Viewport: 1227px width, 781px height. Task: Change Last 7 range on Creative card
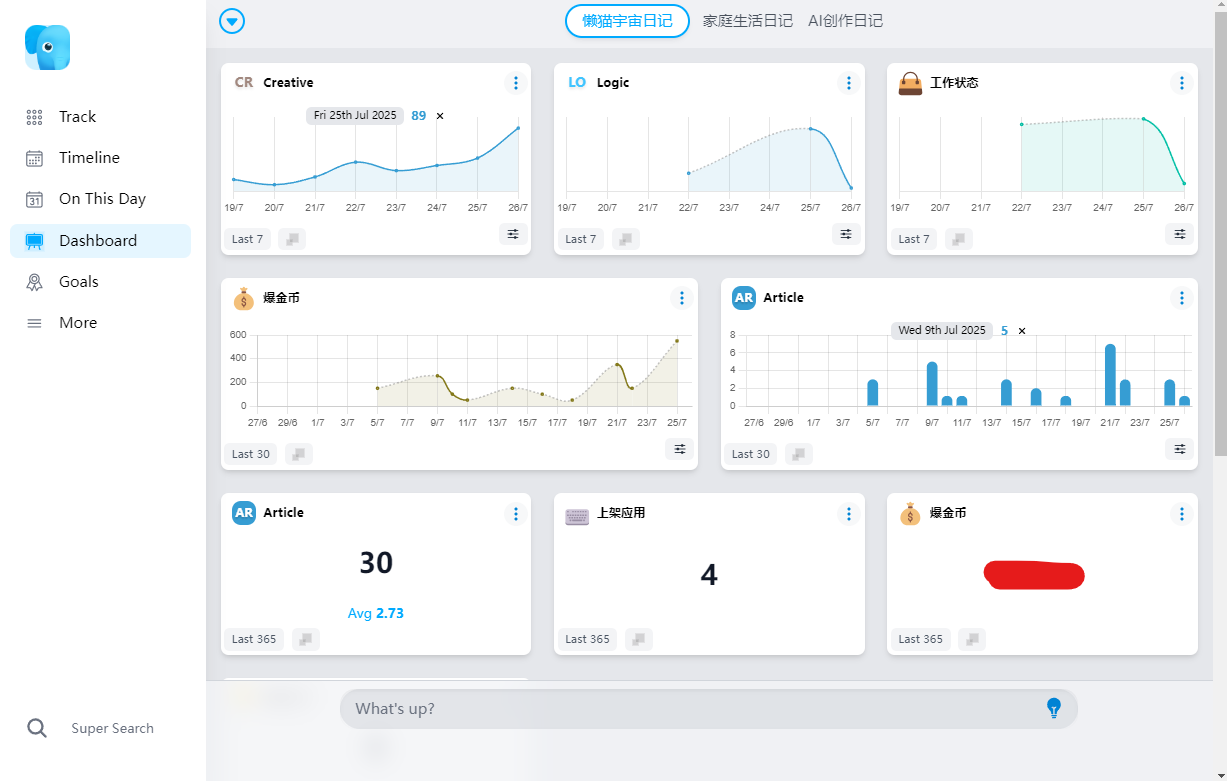pyautogui.click(x=247, y=239)
